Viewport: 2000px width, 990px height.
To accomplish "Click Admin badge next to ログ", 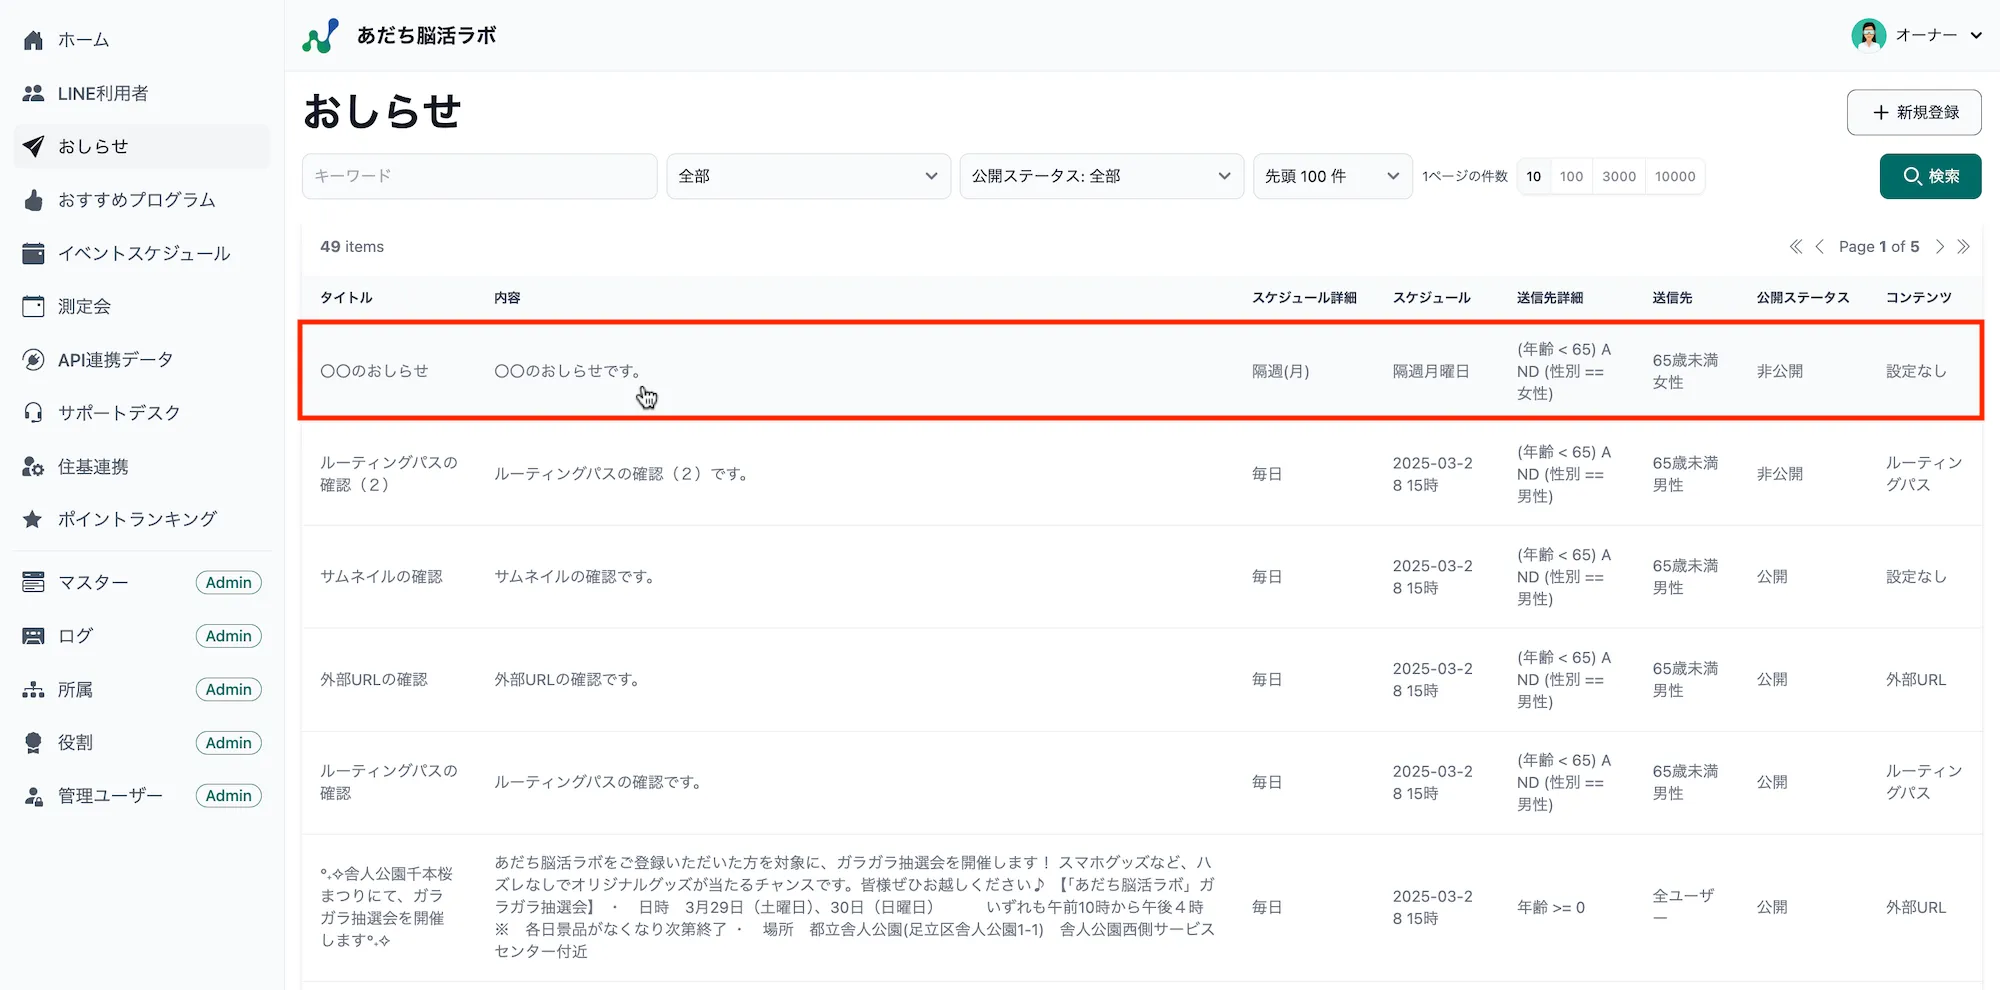I will pos(229,636).
